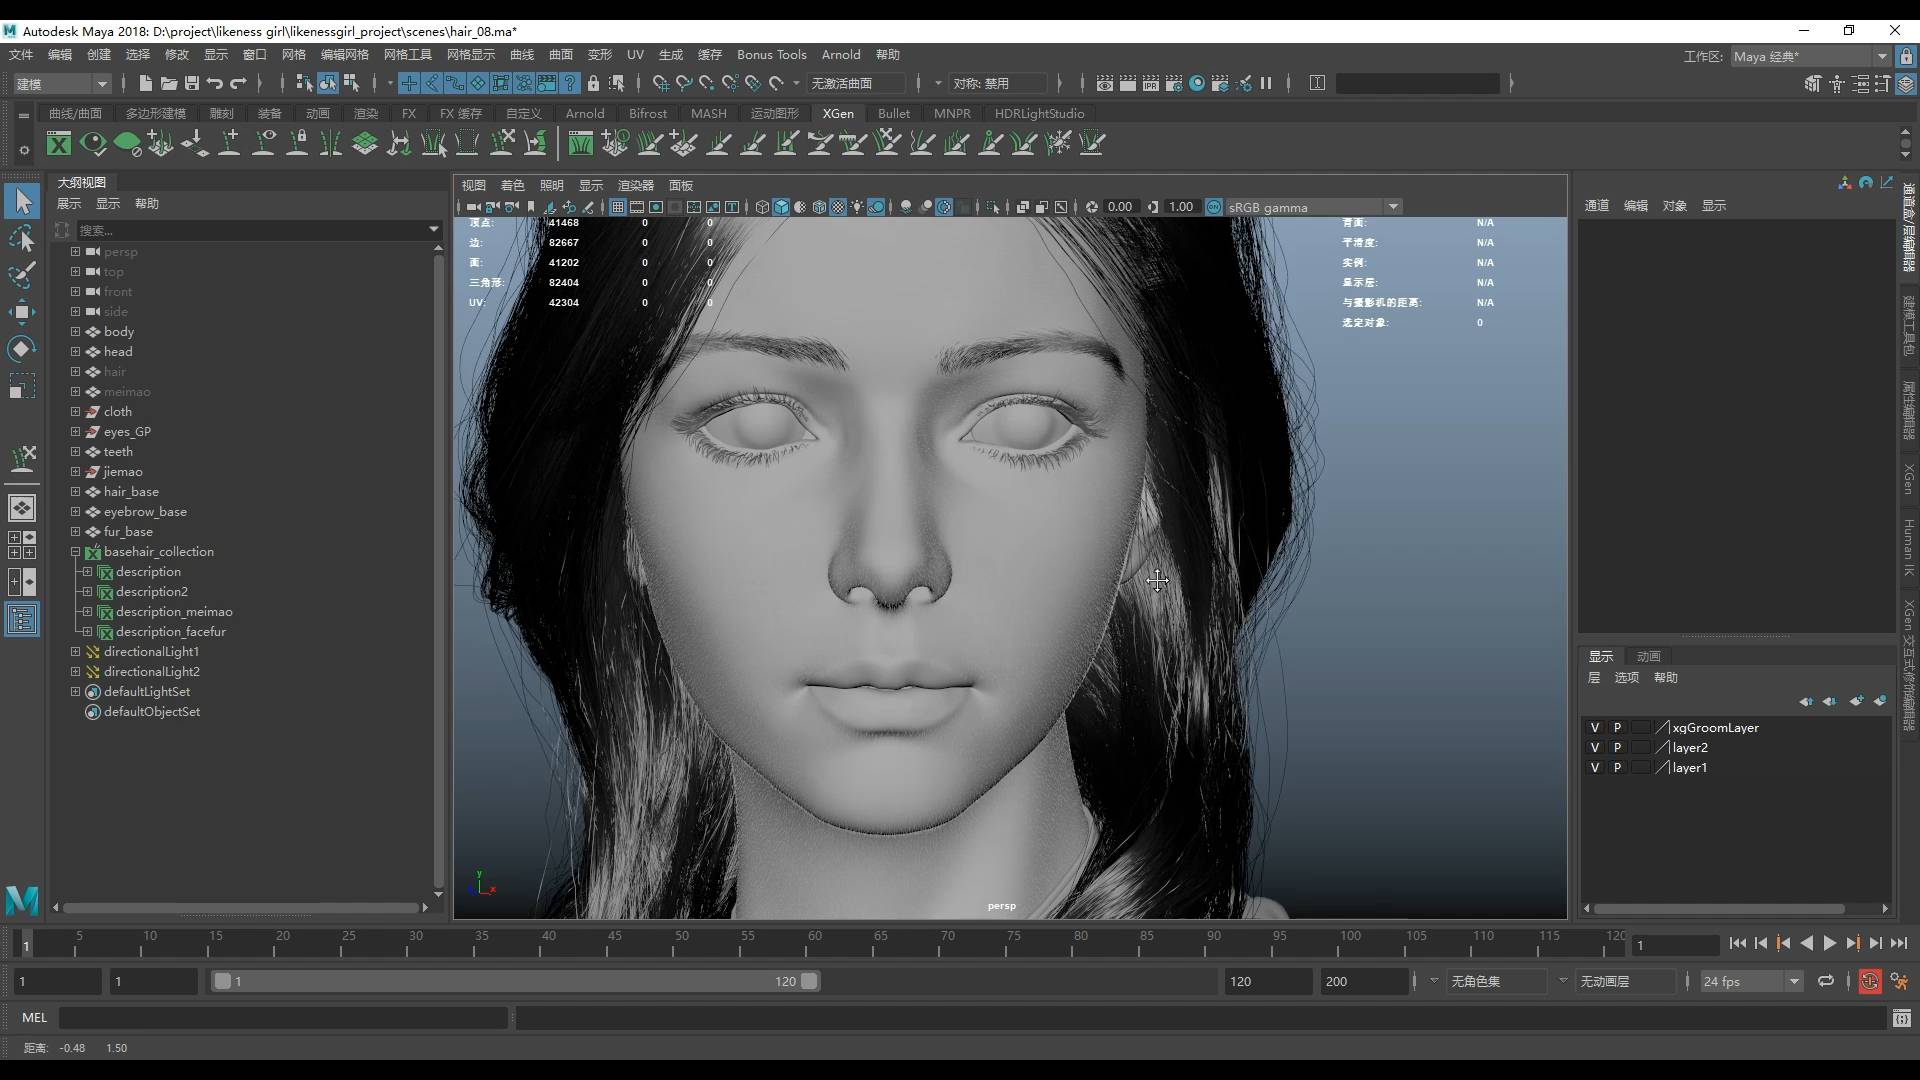This screenshot has width=1920, height=1080.
Task: Open the Maya 经典 workspace dropdown
Action: 1810,56
